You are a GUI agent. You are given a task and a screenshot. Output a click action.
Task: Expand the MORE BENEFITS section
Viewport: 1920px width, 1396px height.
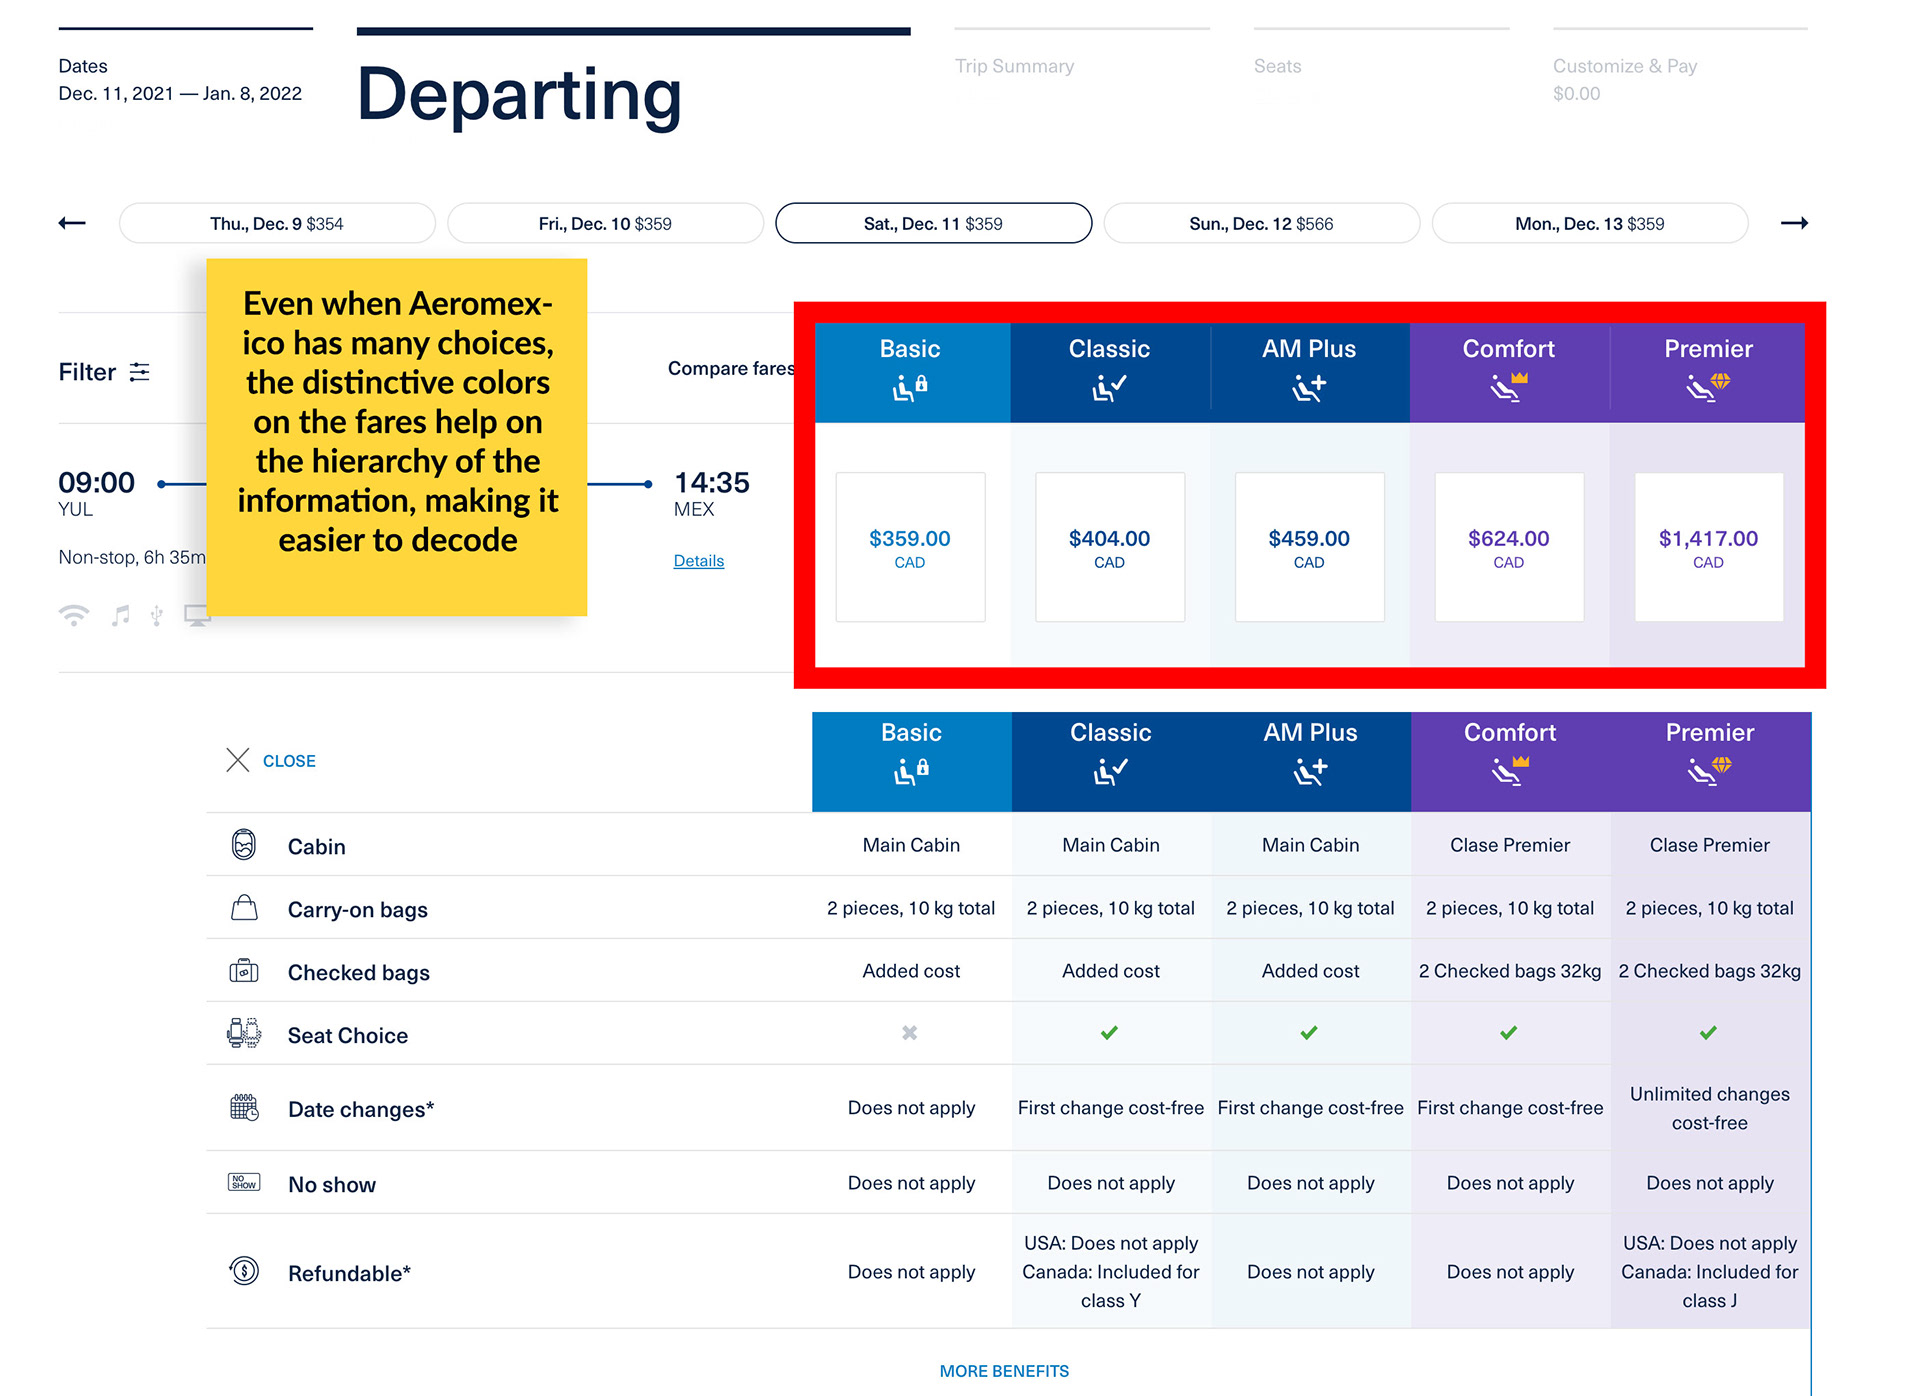pyautogui.click(x=1004, y=1371)
